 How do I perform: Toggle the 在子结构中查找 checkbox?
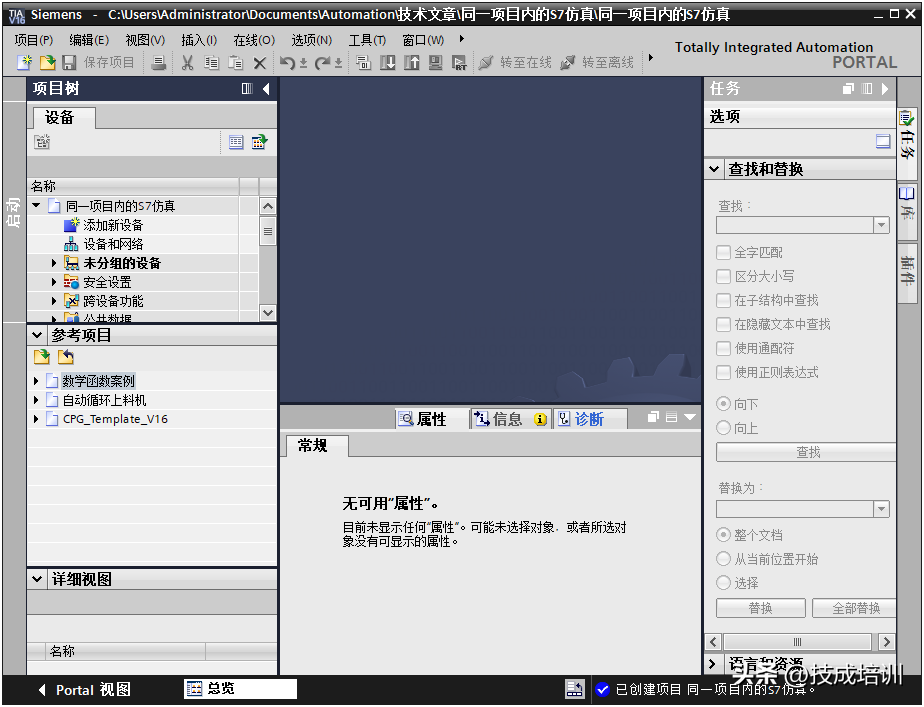click(x=723, y=300)
